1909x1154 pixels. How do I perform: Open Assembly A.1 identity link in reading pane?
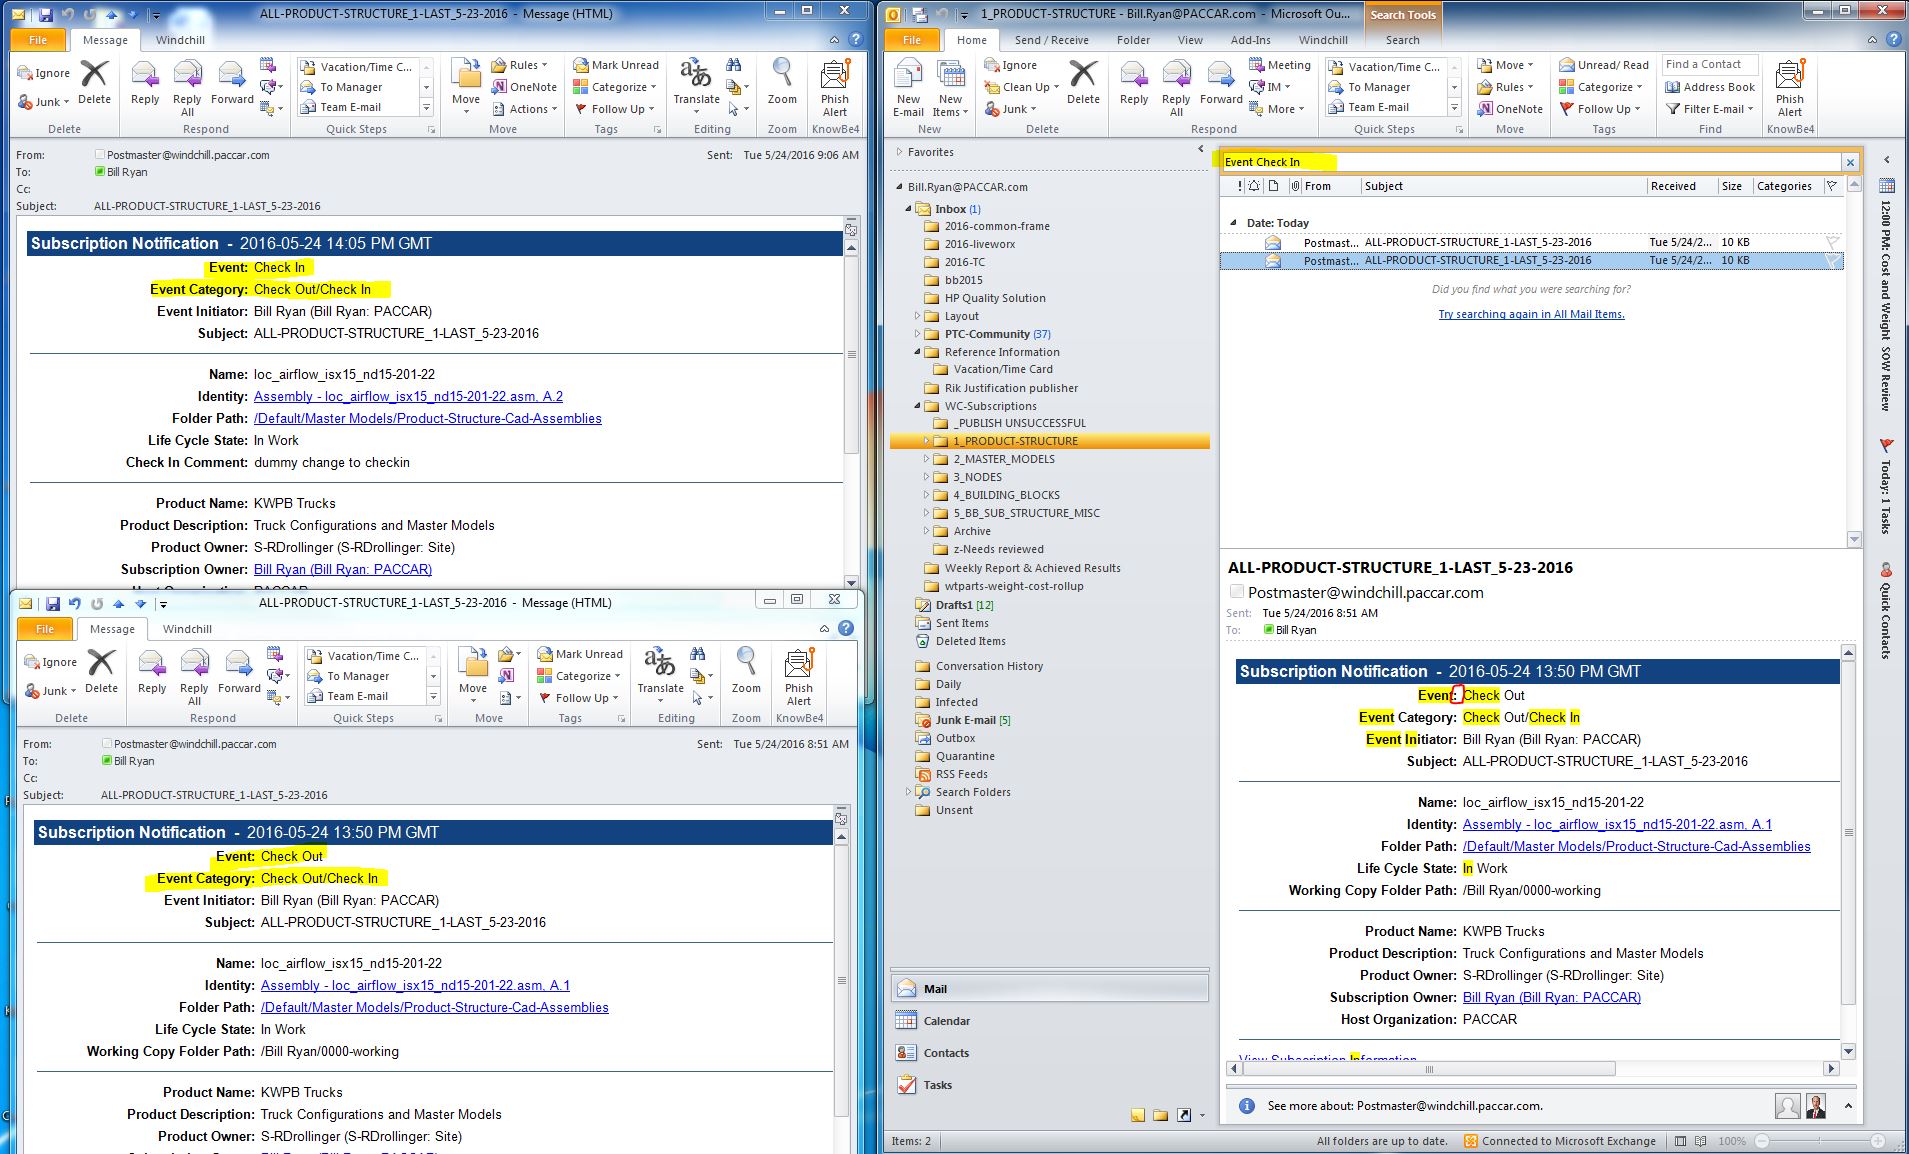click(x=1617, y=824)
